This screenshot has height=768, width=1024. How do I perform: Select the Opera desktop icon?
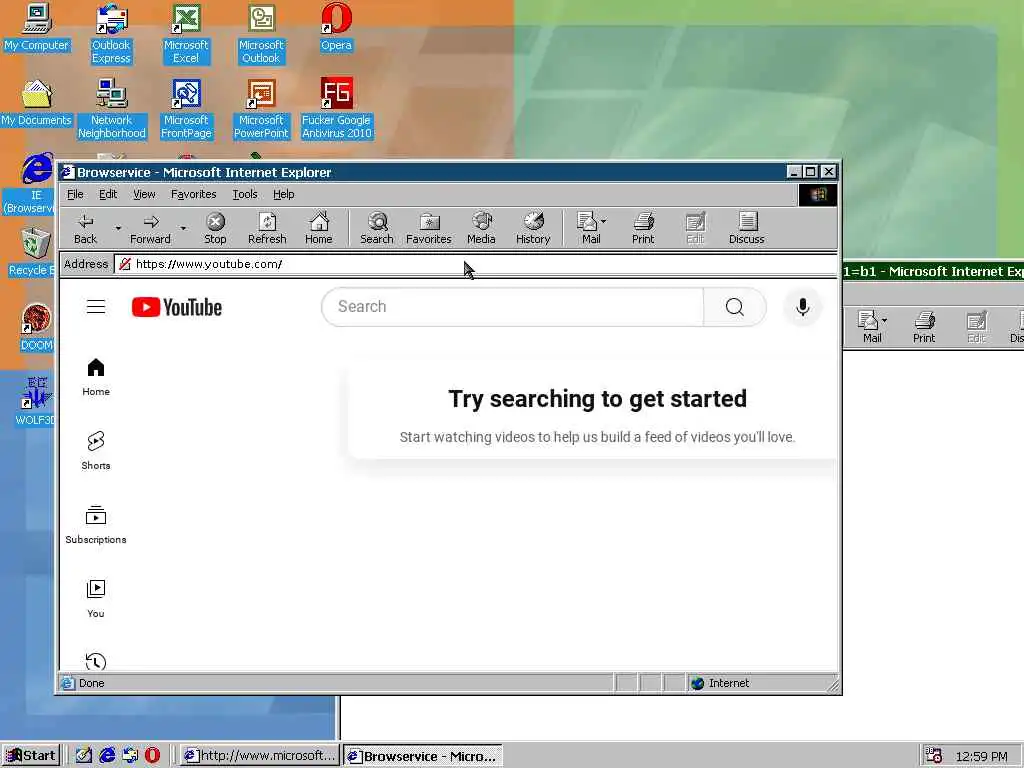coord(336,27)
